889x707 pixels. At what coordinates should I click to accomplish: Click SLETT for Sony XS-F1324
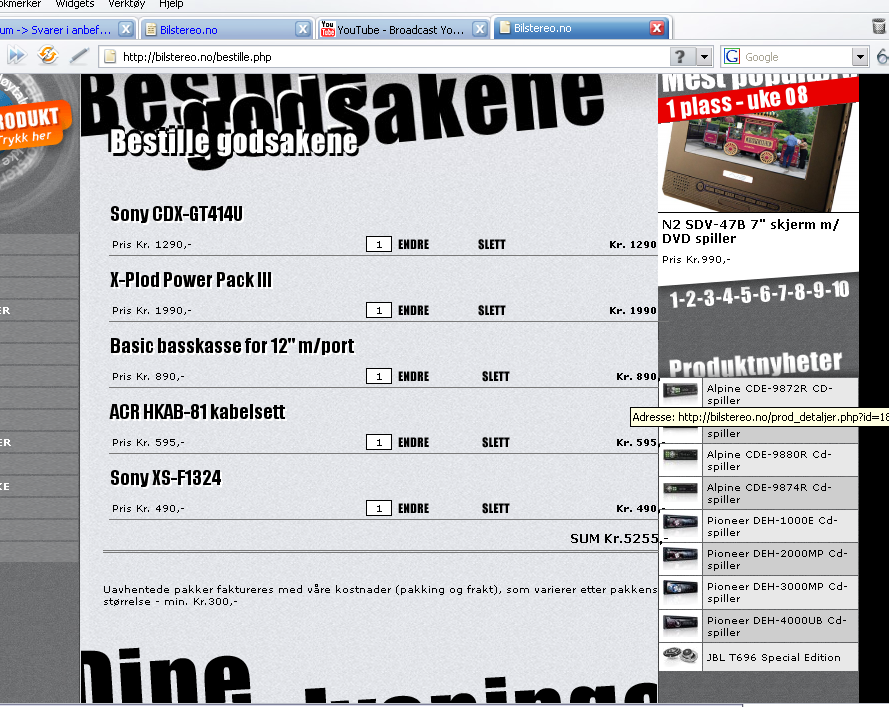pyautogui.click(x=496, y=509)
